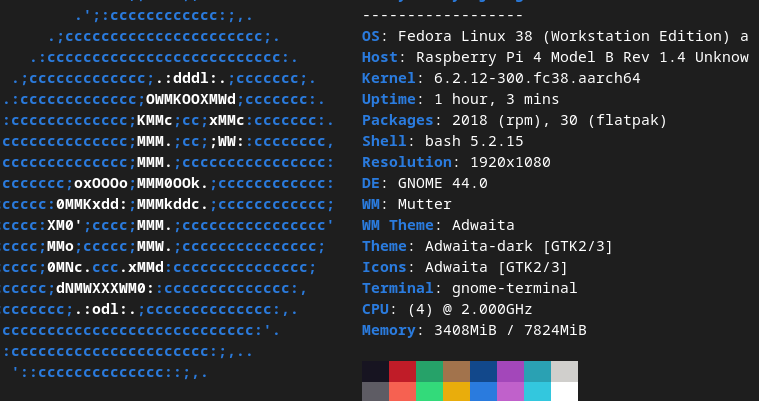
Task: Click the CPU (4) @ 2.000GHz line
Action: 447,309
